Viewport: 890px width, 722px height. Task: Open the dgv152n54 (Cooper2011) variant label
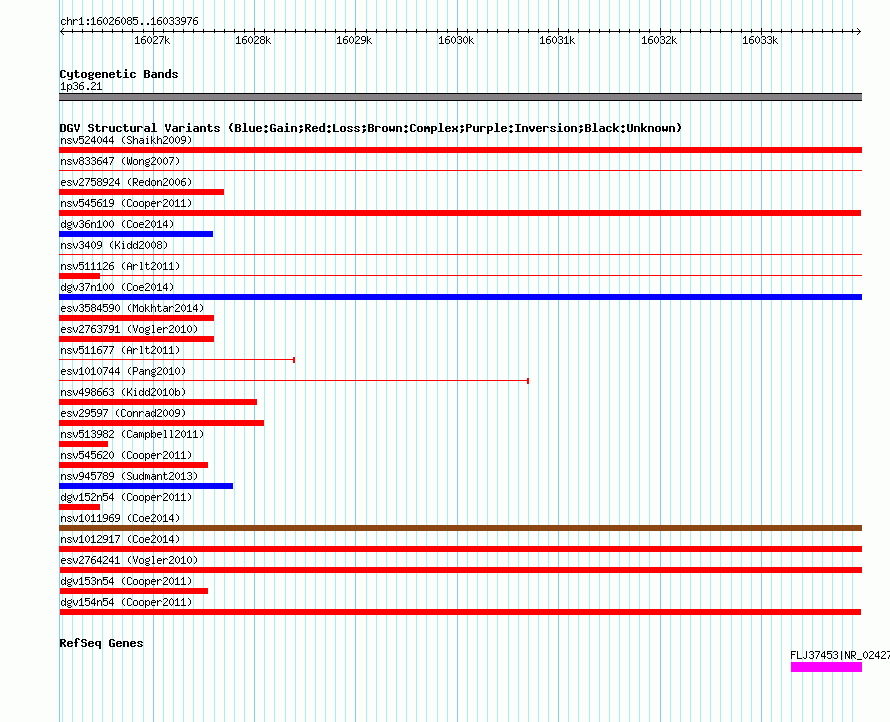coord(126,497)
